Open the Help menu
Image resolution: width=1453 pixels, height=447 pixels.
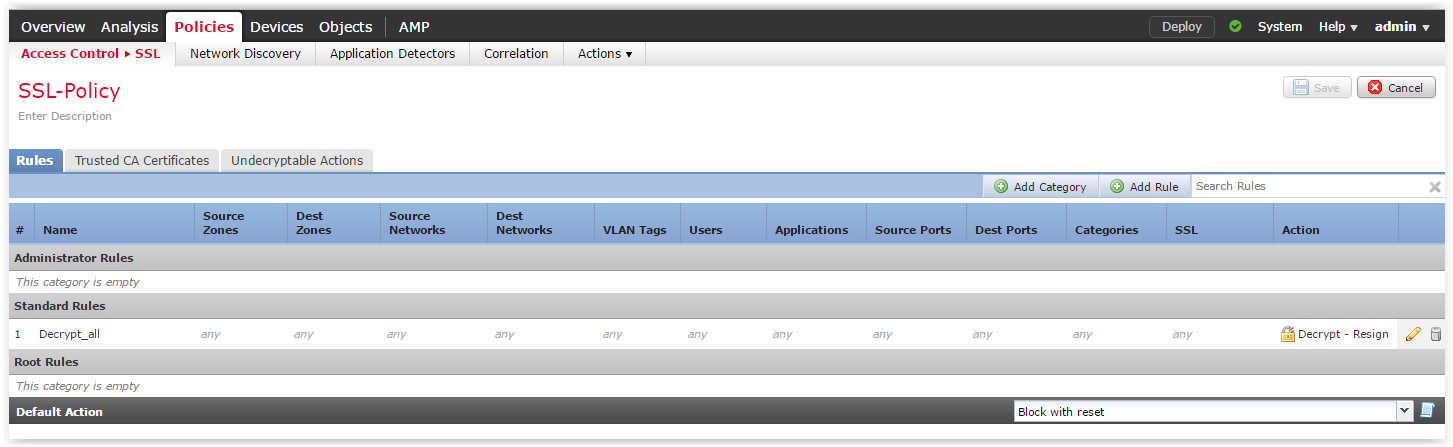click(1338, 27)
